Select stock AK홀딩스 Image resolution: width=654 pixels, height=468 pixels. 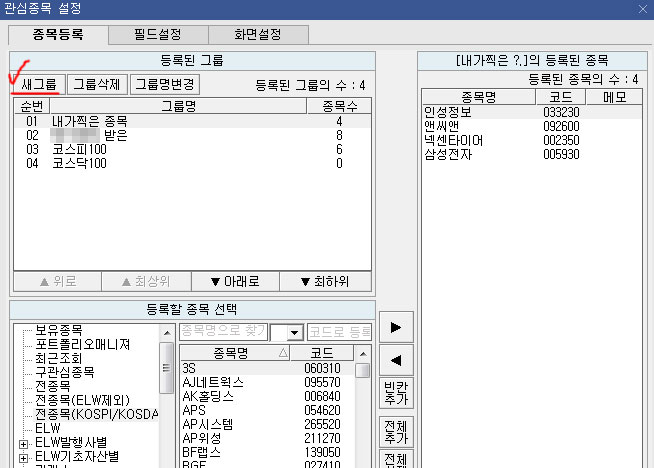coord(267,396)
